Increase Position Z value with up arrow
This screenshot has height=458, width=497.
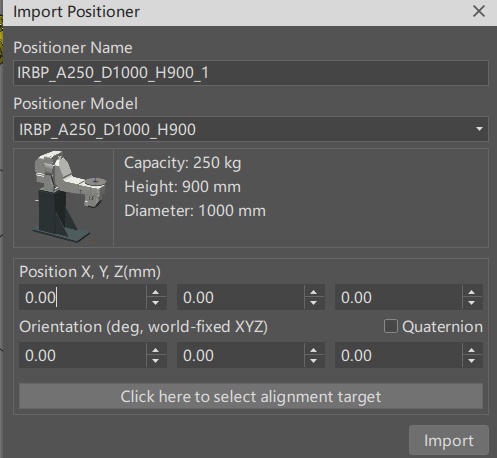pyautogui.click(x=472, y=292)
